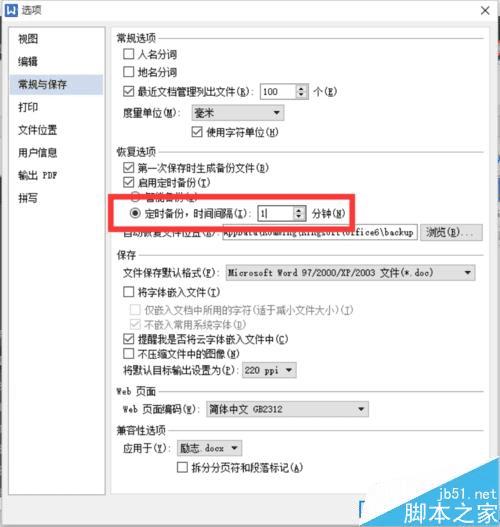Increase recent documents count with spinner arrow

click(301, 88)
